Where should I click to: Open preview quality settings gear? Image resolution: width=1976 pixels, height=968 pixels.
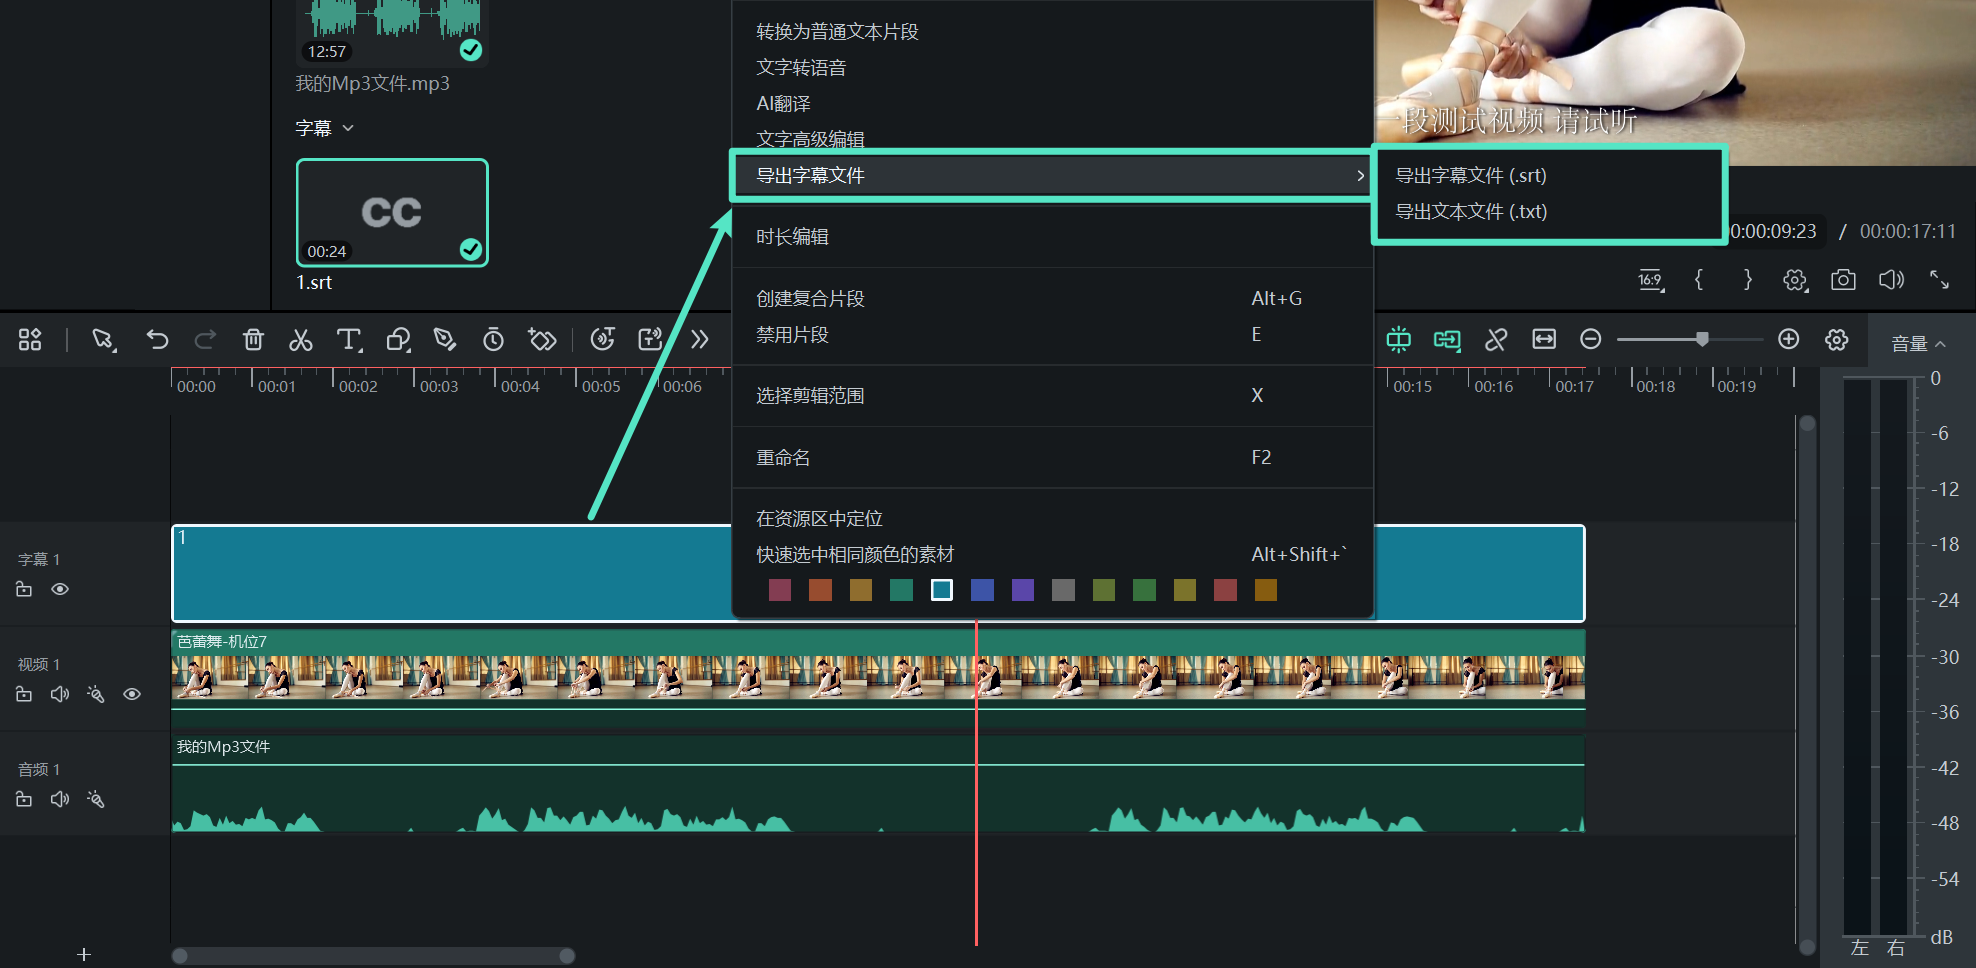(1795, 280)
